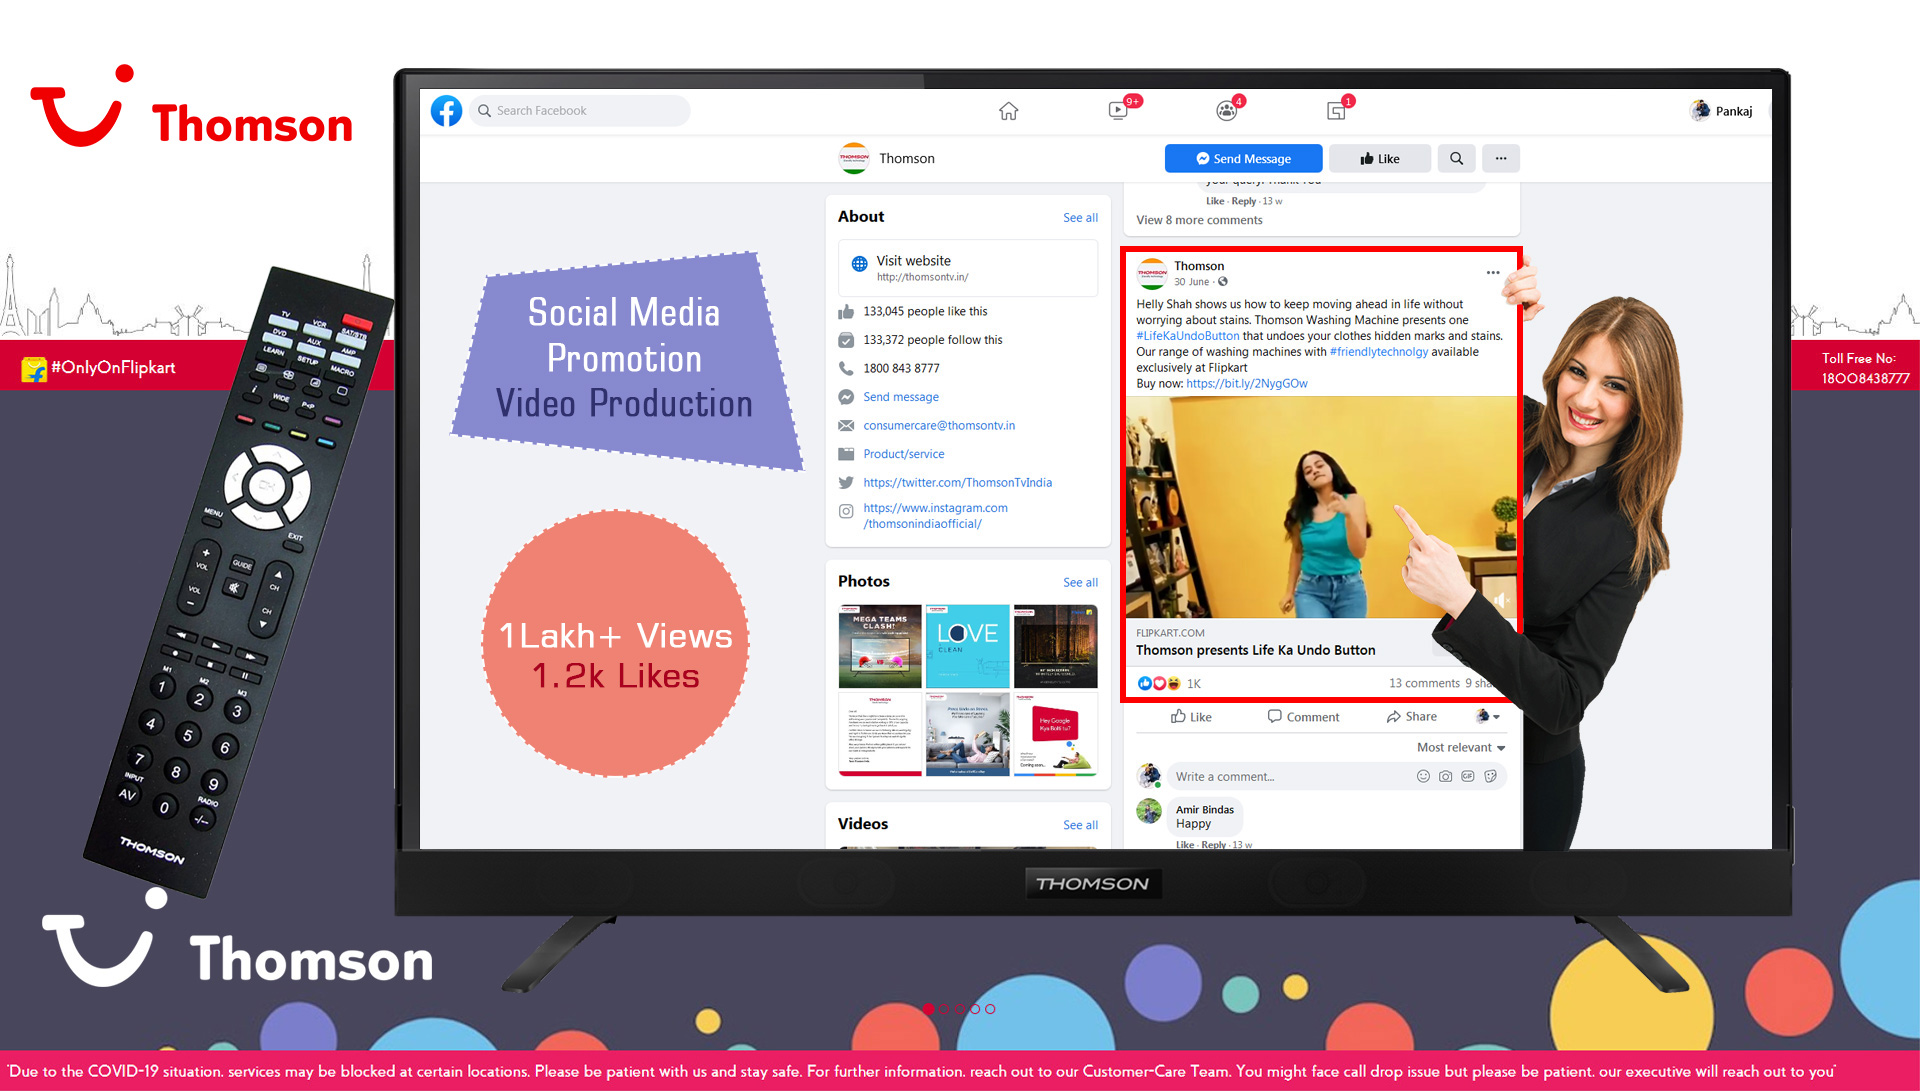
Task: Click the Facebook logo icon
Action: (446, 111)
